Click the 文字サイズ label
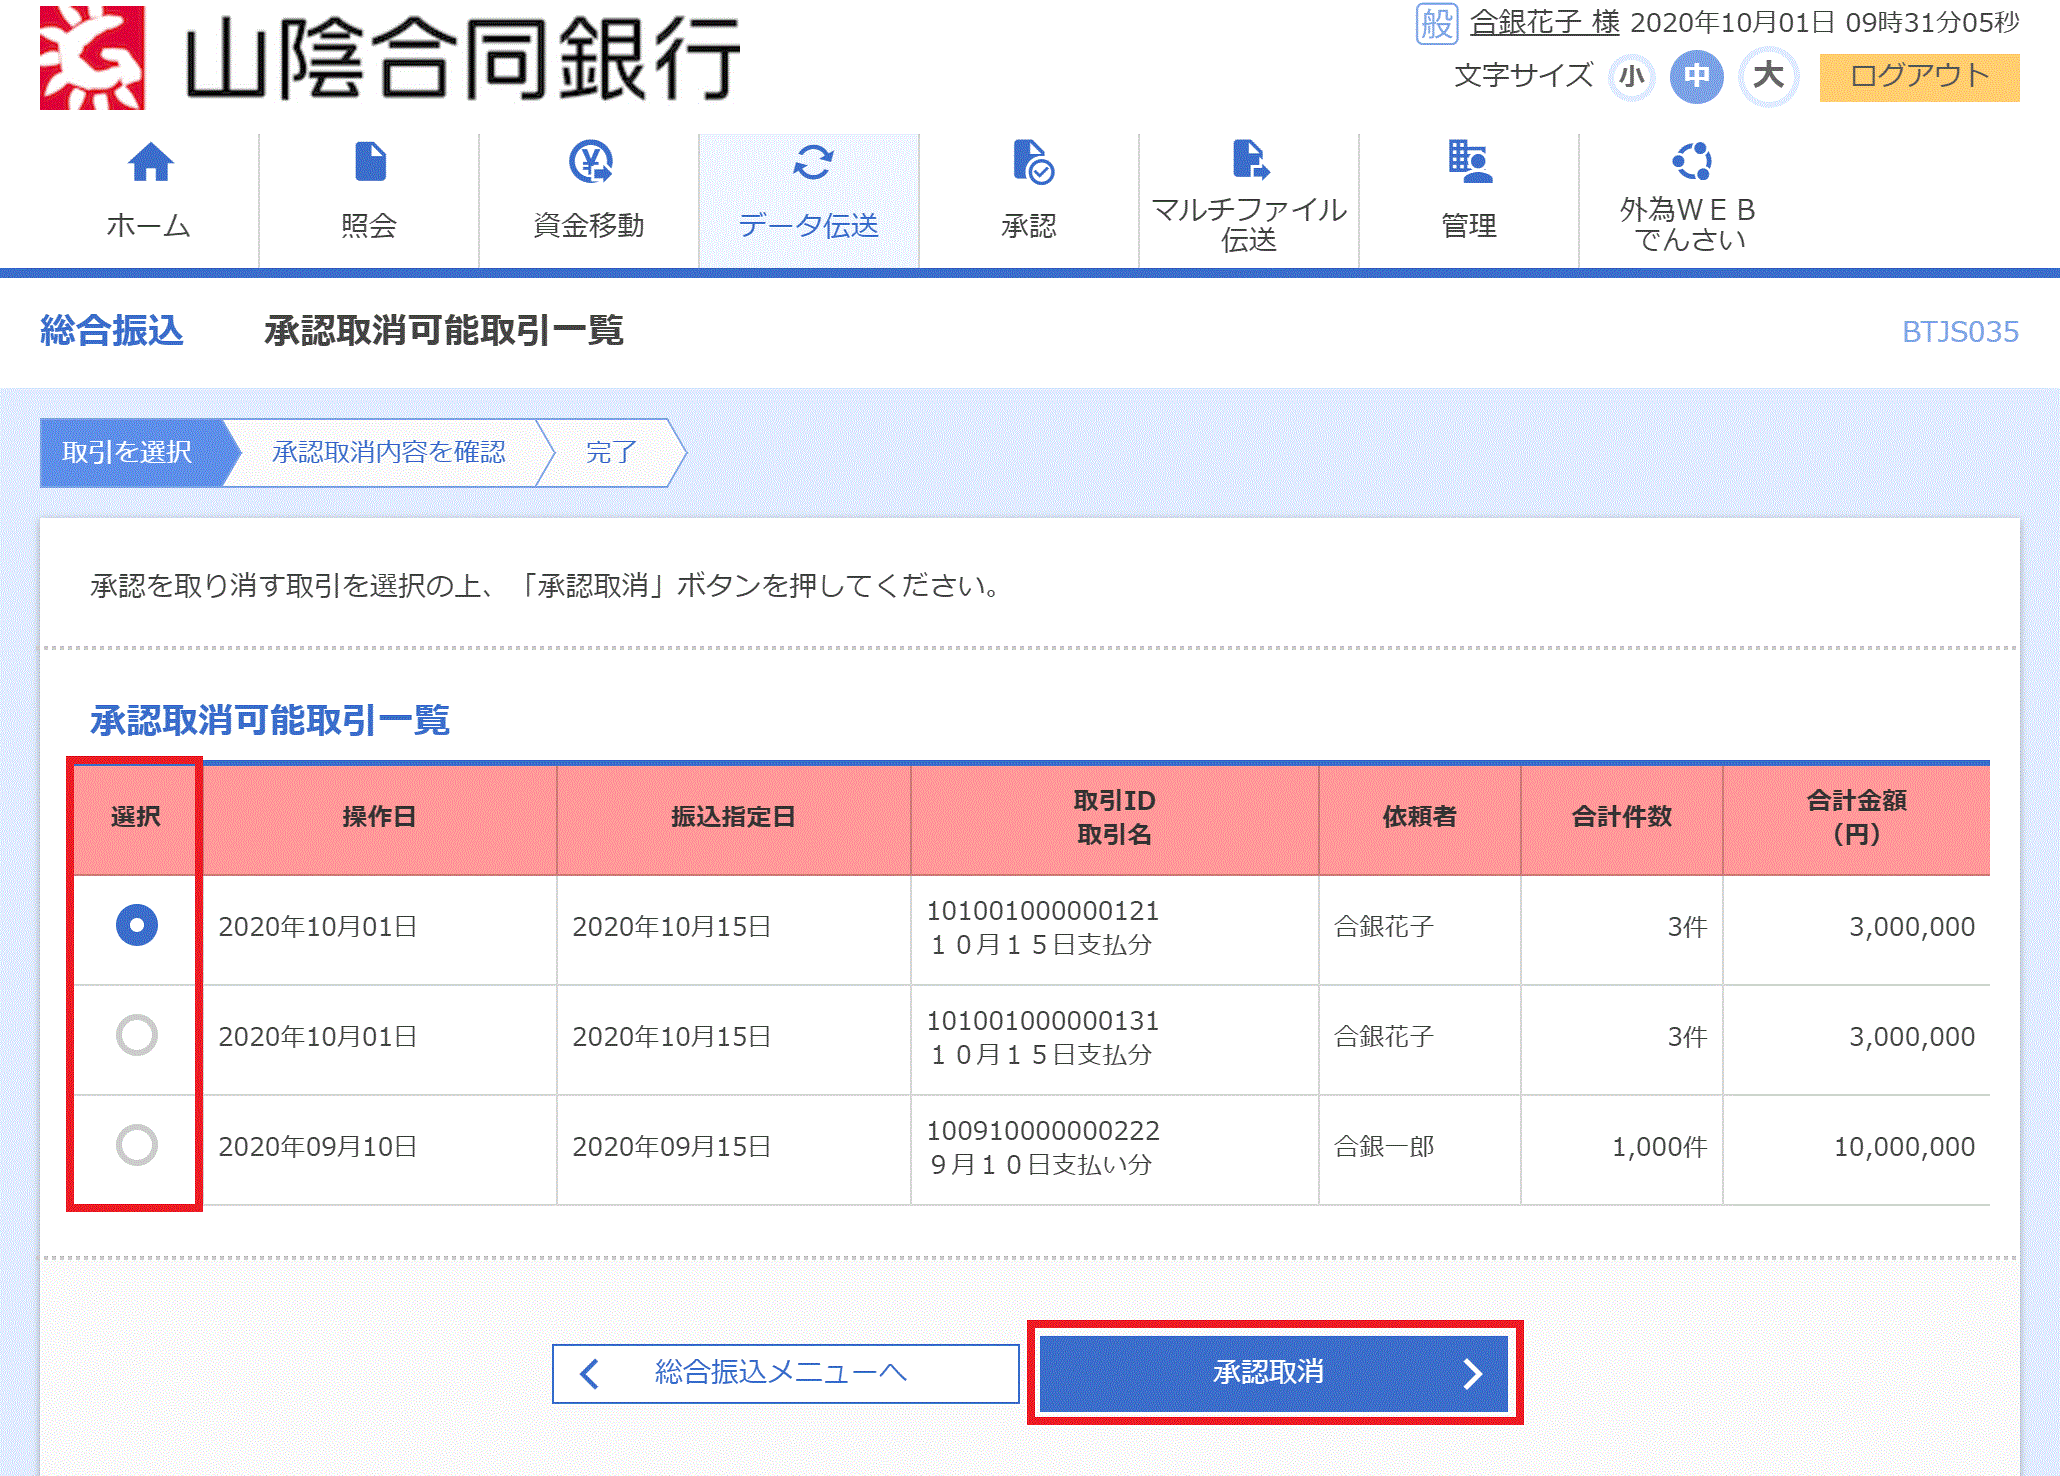Viewport: 2060px width, 1476px height. pyautogui.click(x=1524, y=76)
